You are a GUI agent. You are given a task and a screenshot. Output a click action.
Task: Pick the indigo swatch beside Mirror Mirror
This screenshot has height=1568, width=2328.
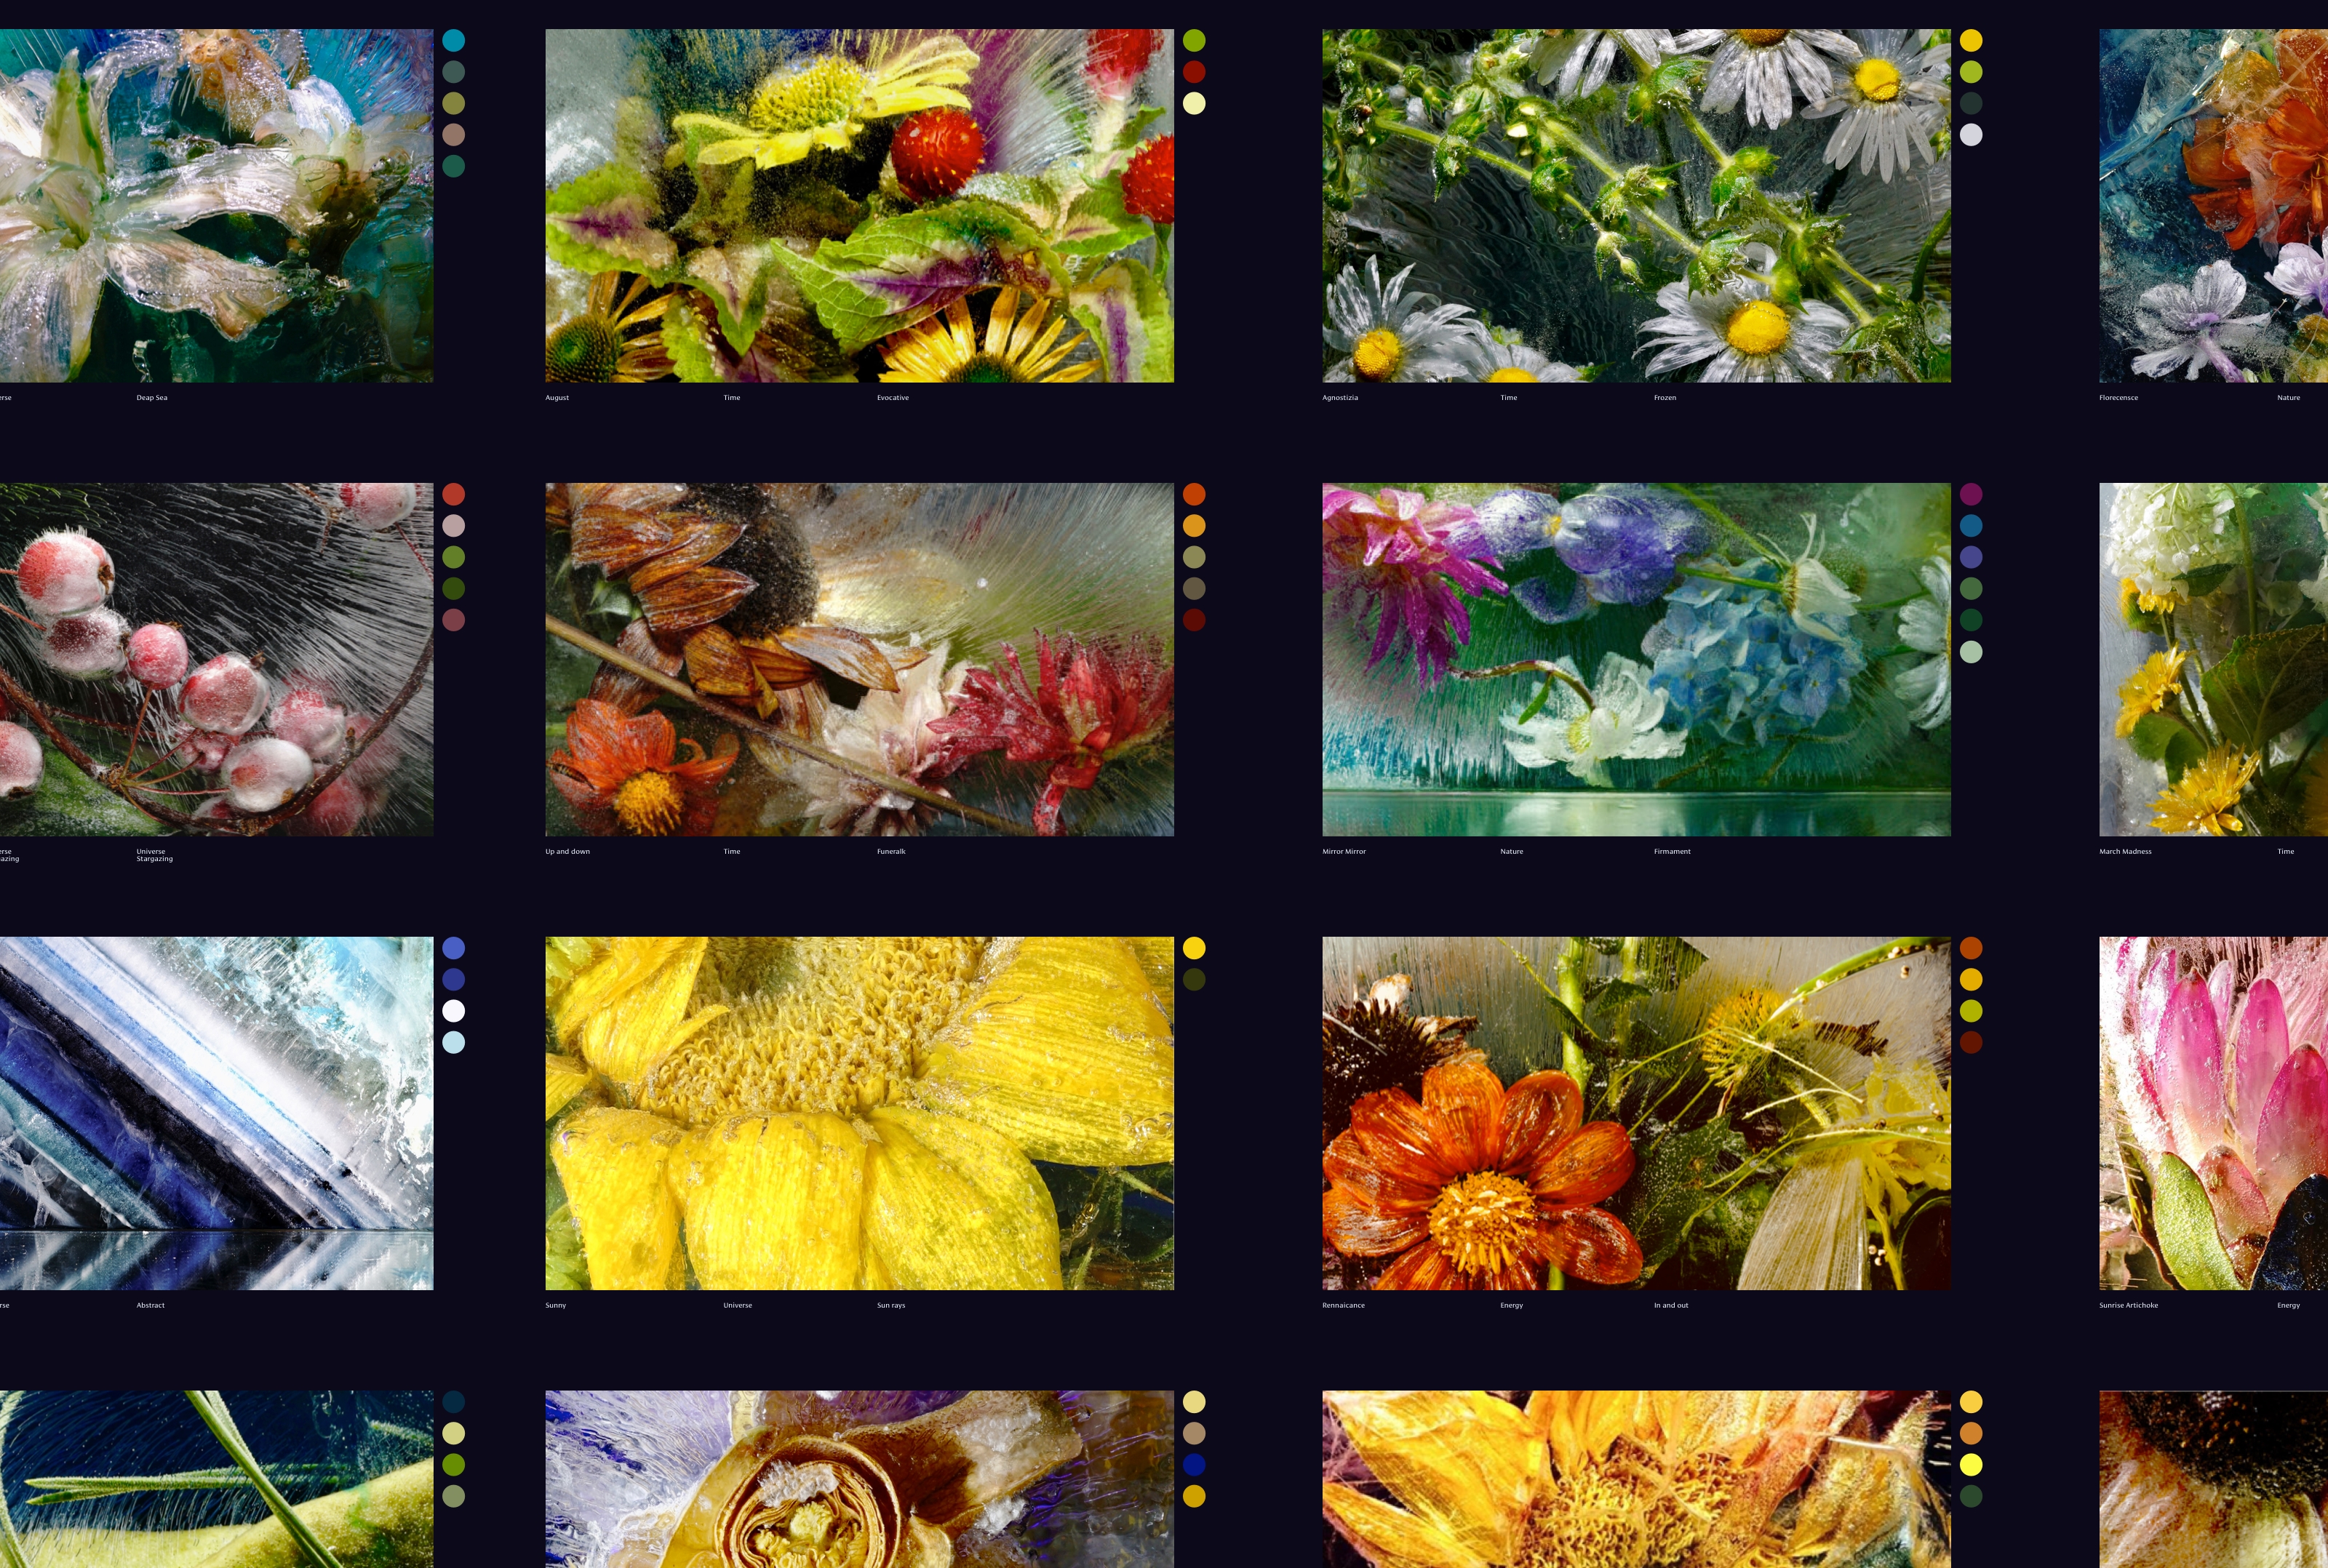pyautogui.click(x=1971, y=557)
